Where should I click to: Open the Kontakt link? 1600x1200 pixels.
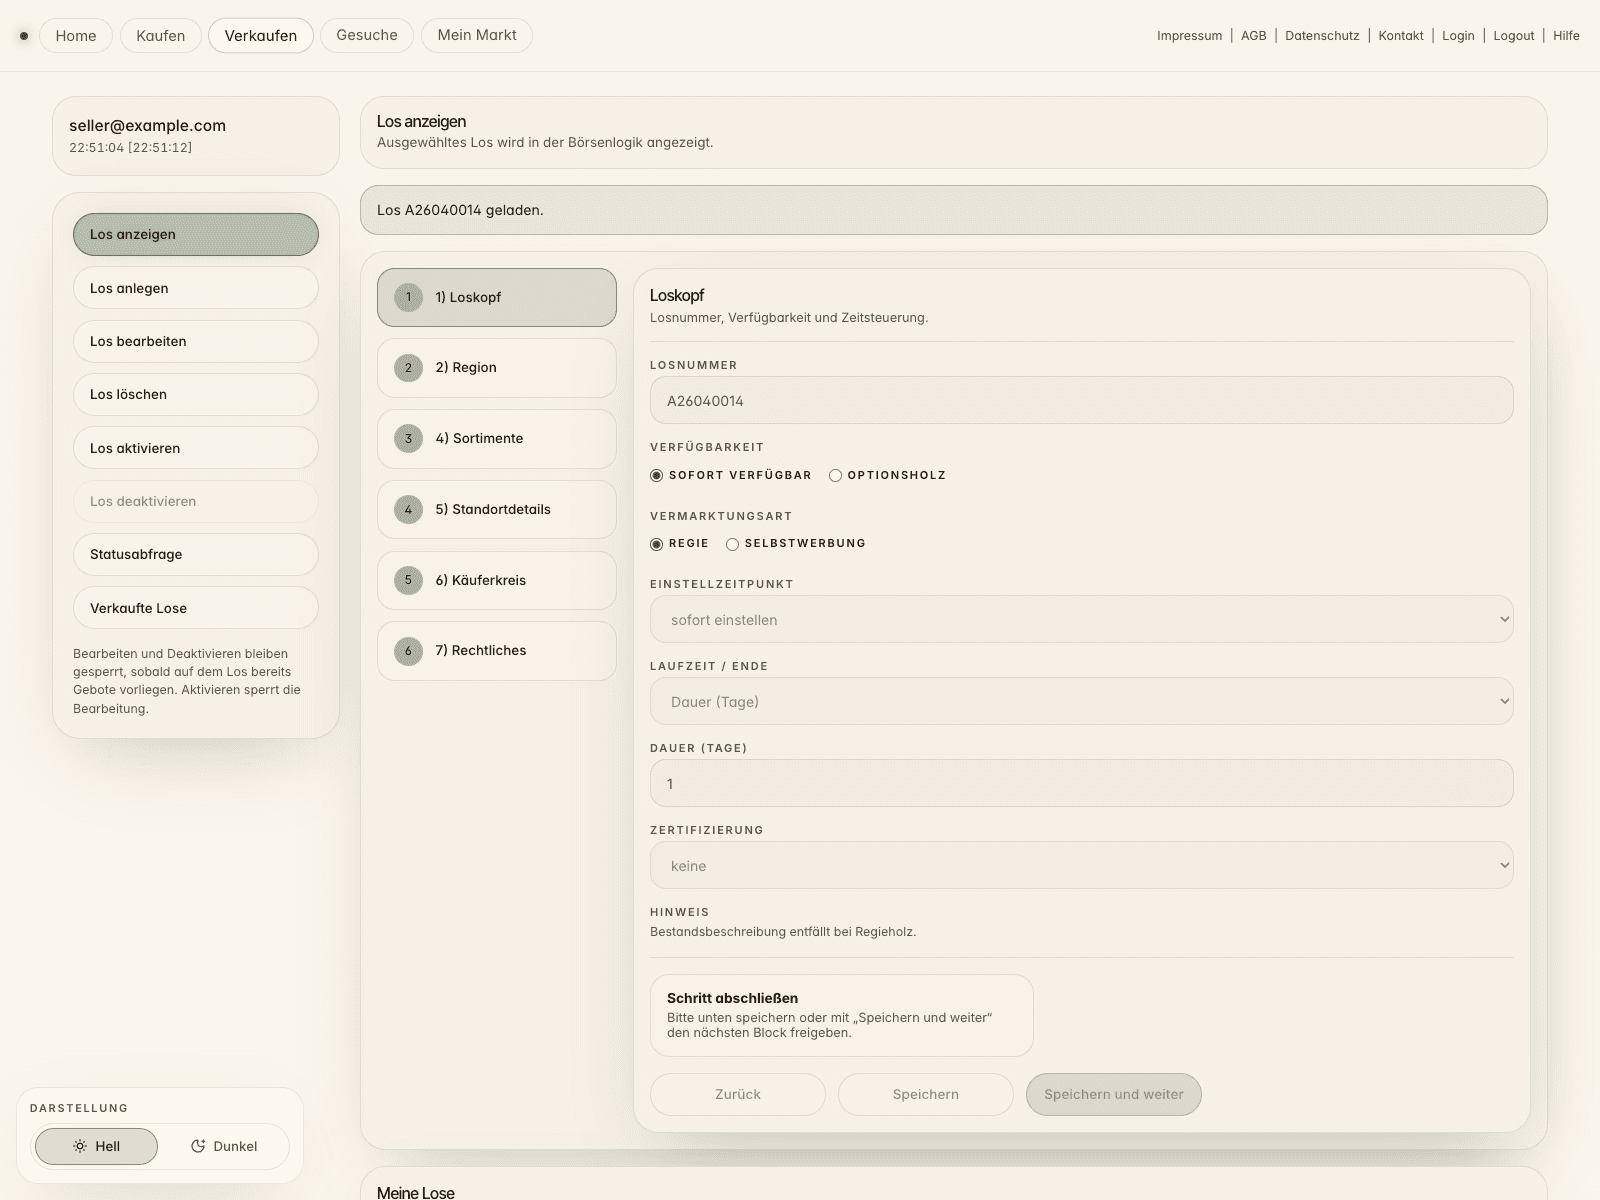pyautogui.click(x=1401, y=36)
